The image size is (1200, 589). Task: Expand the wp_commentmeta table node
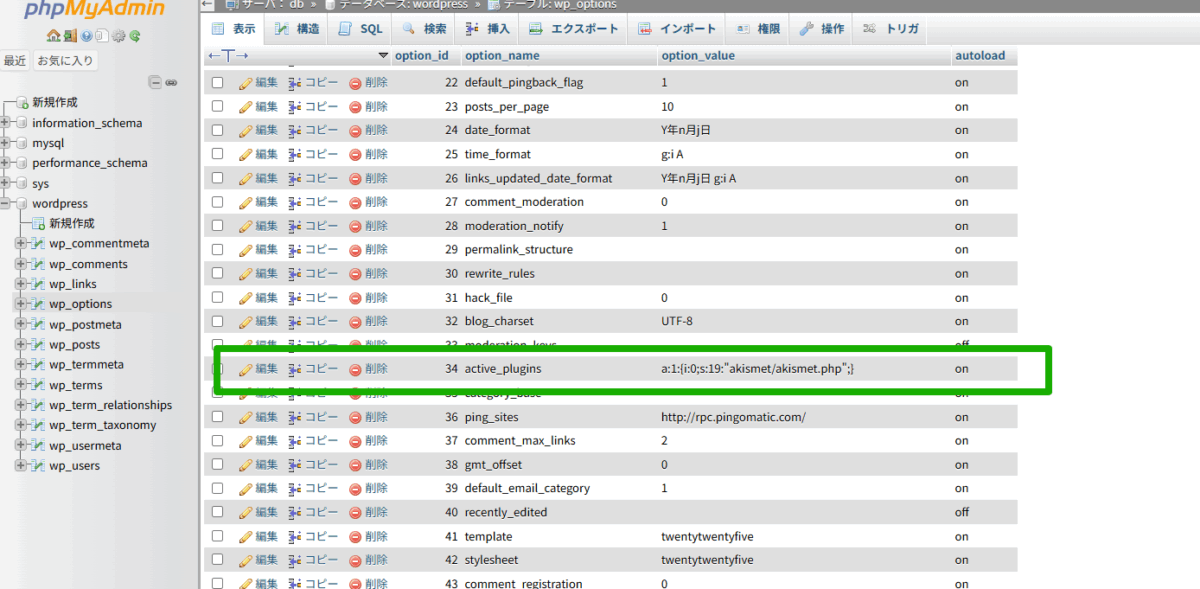click(x=20, y=244)
